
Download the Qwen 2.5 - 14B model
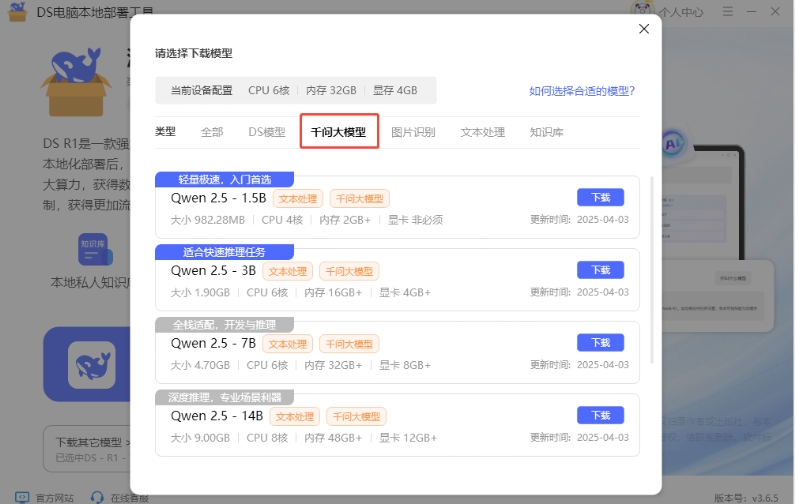[x=600, y=415]
